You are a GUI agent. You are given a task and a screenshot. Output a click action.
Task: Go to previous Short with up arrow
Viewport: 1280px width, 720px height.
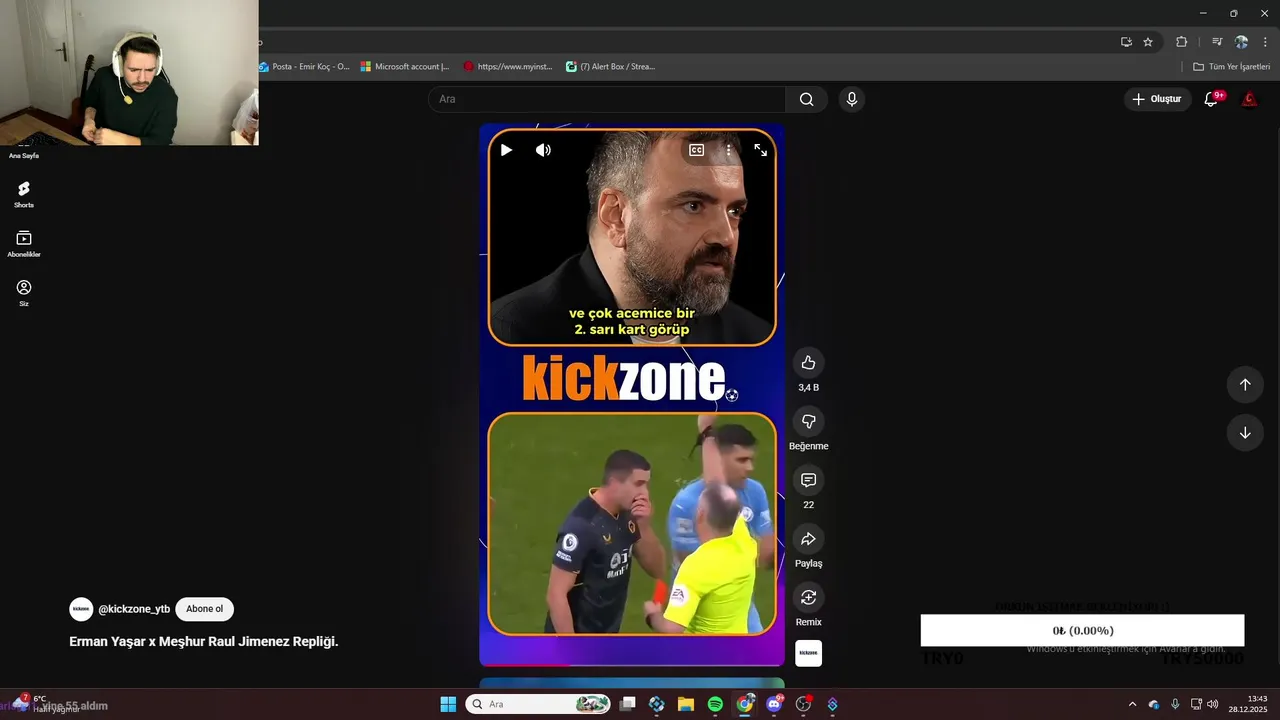point(1245,385)
